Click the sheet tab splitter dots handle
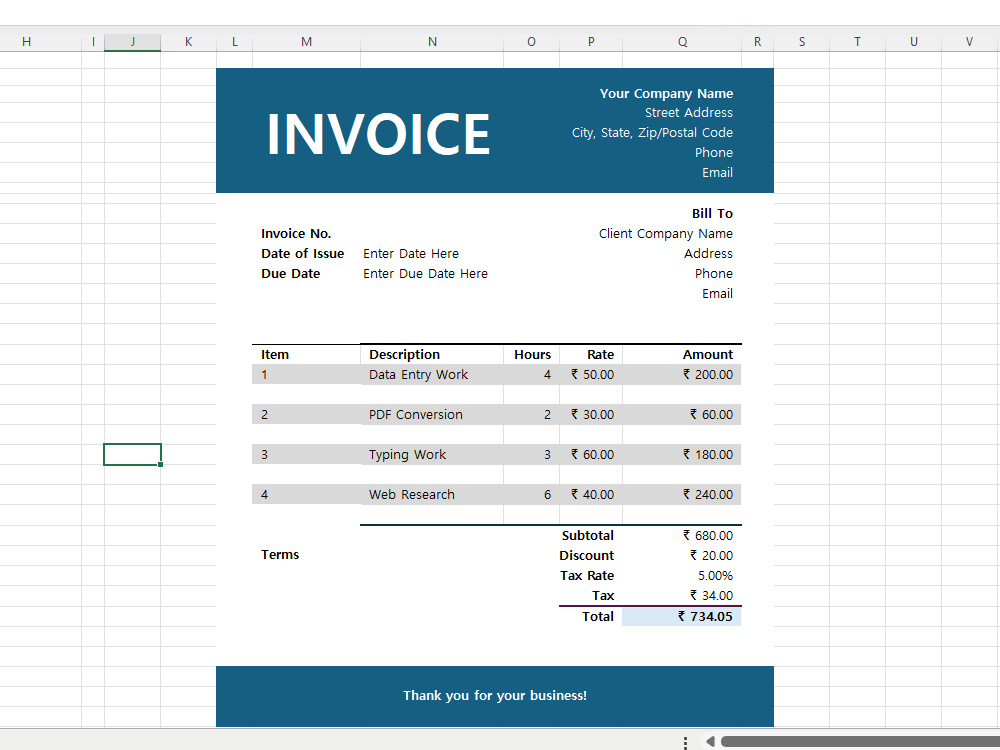1000x750 pixels. pos(685,742)
